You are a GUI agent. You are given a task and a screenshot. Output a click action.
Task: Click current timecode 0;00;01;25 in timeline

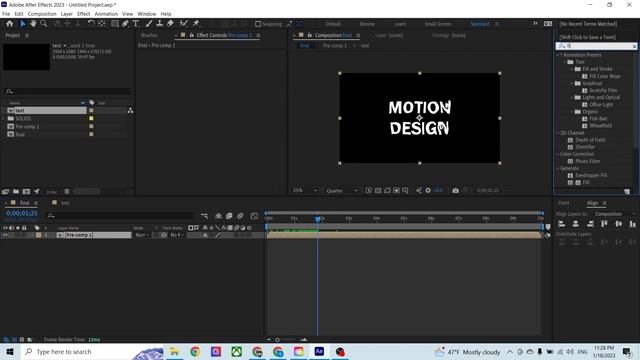(22, 213)
